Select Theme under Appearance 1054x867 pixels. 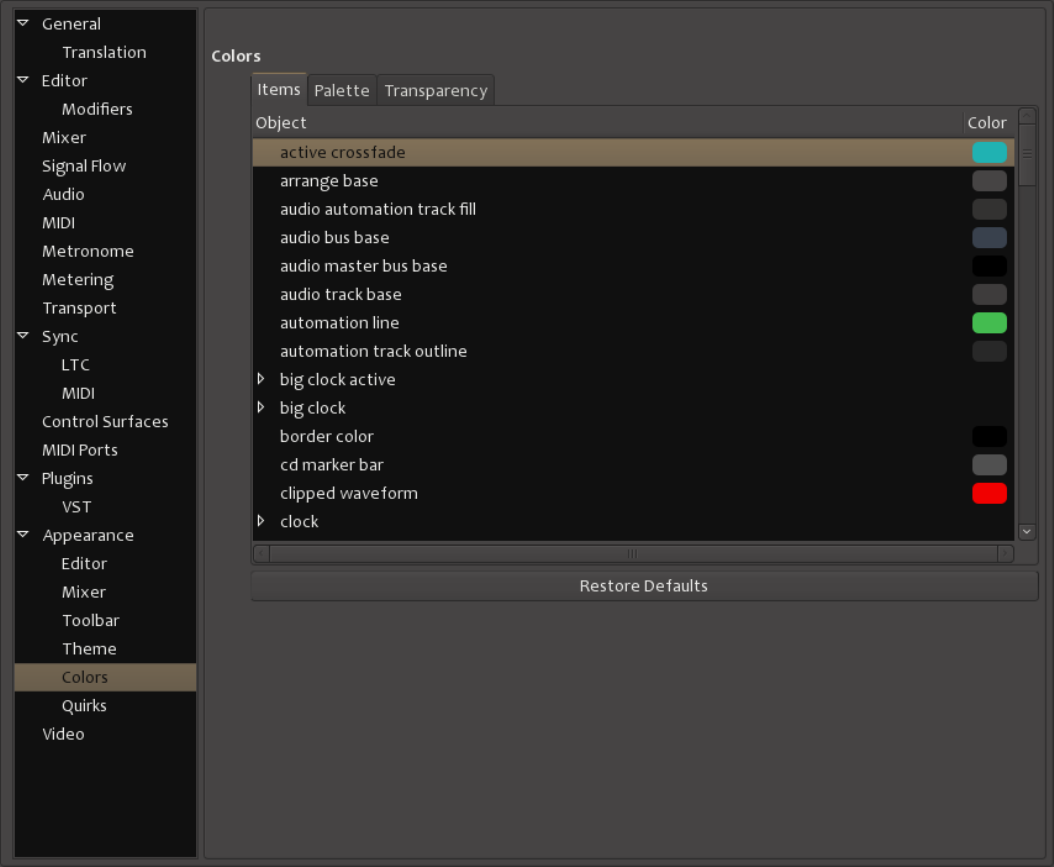[x=89, y=649]
